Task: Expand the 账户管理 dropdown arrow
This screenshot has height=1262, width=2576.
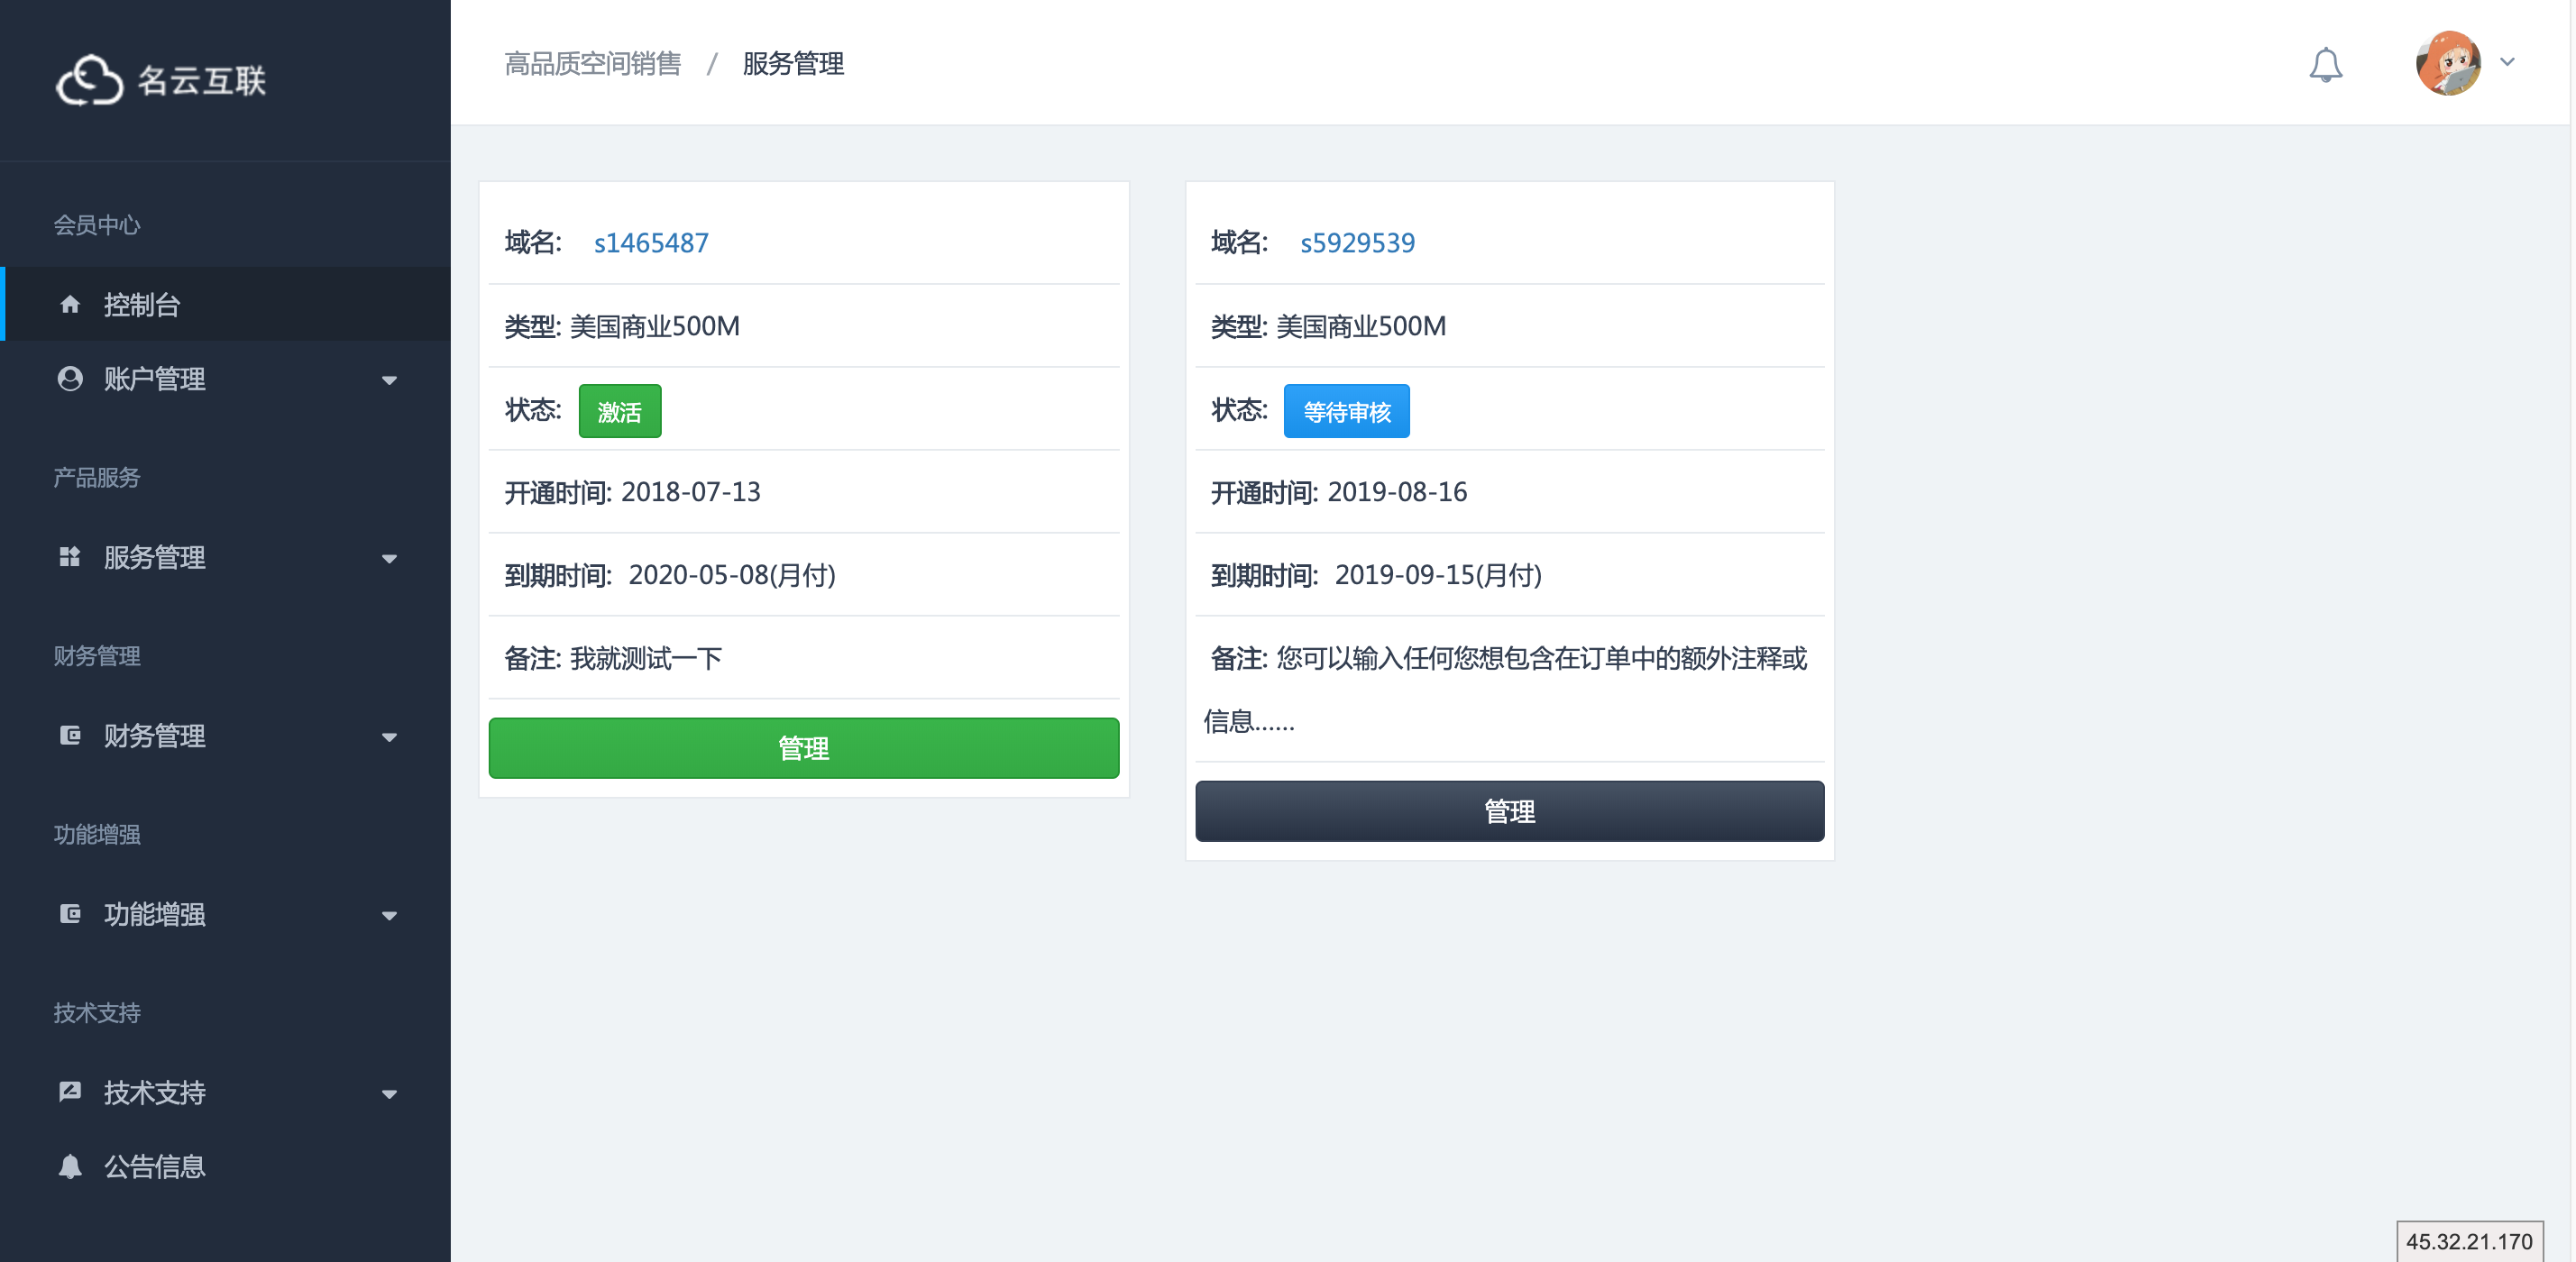Action: [389, 380]
